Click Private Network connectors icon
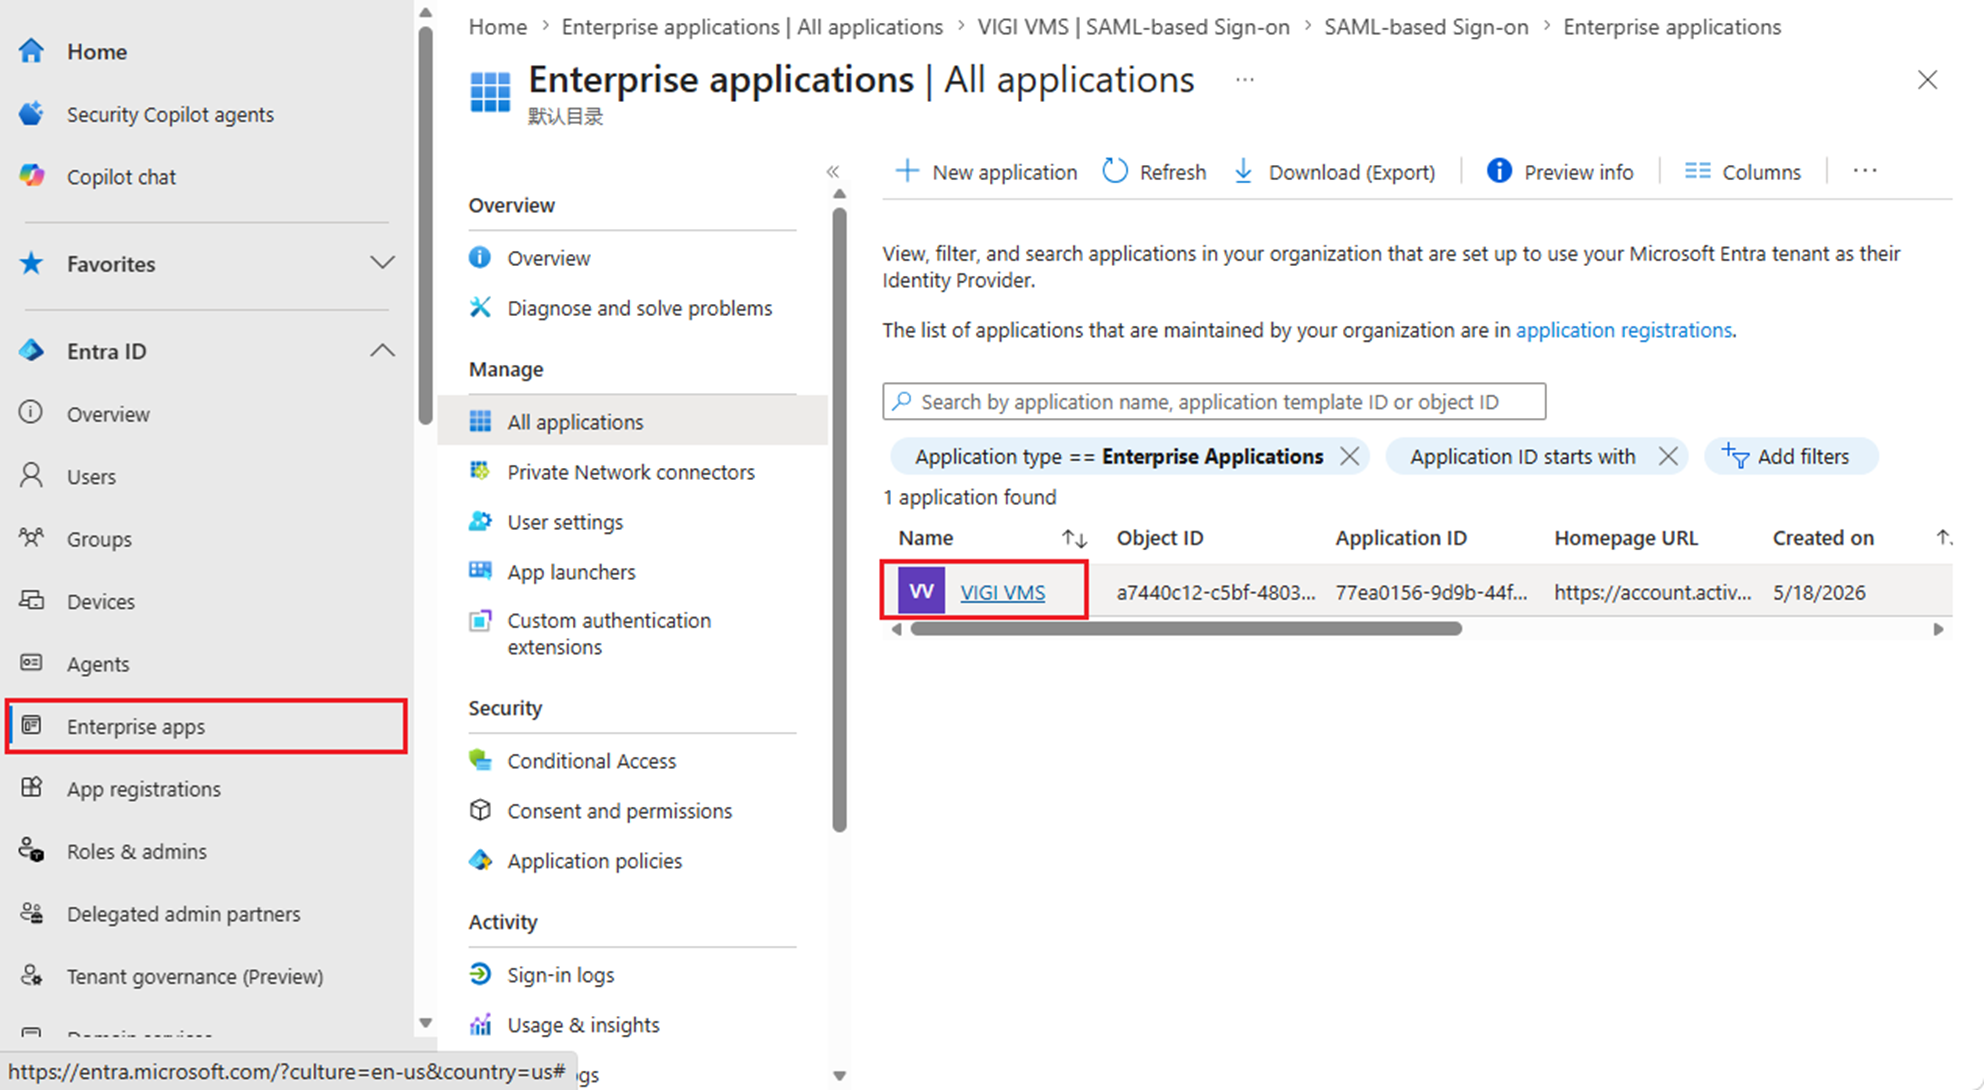Viewport: 1984px width, 1090px height. point(480,471)
